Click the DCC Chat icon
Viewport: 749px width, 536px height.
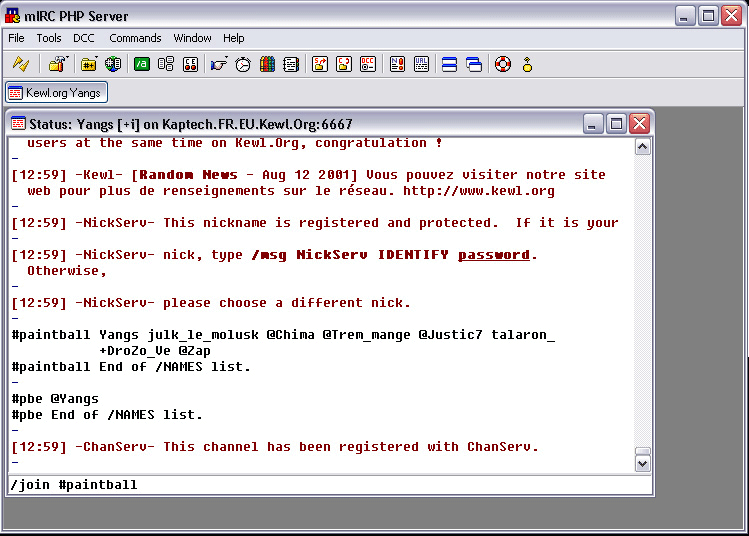point(344,64)
